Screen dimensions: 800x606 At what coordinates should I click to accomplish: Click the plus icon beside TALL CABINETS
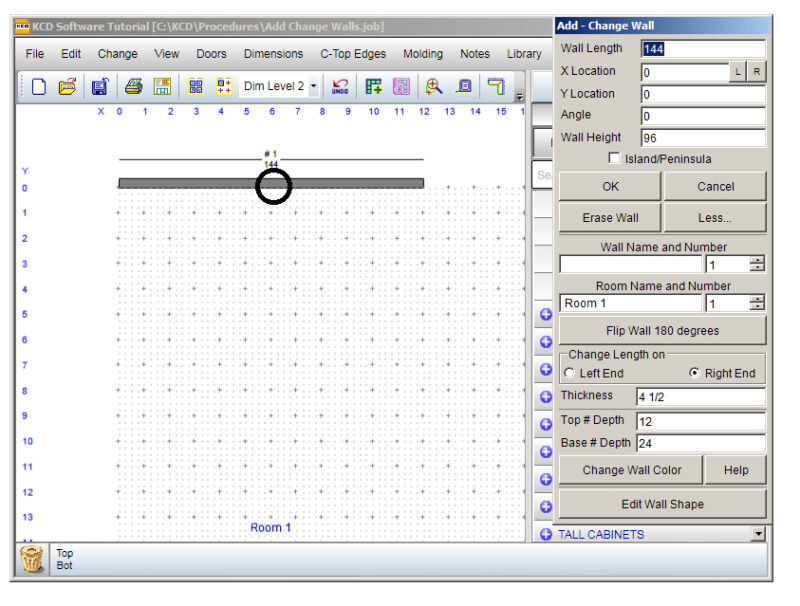click(546, 535)
